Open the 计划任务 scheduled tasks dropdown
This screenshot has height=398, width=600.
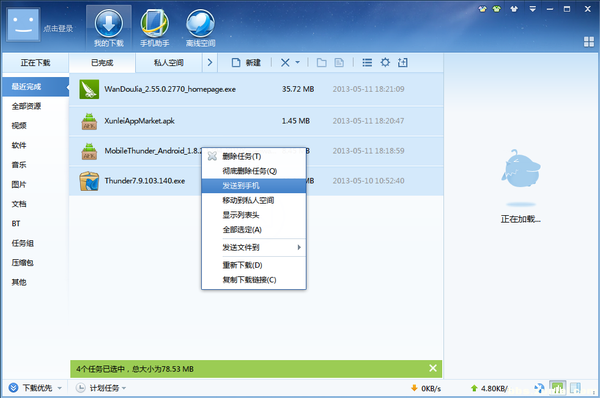click(x=101, y=388)
